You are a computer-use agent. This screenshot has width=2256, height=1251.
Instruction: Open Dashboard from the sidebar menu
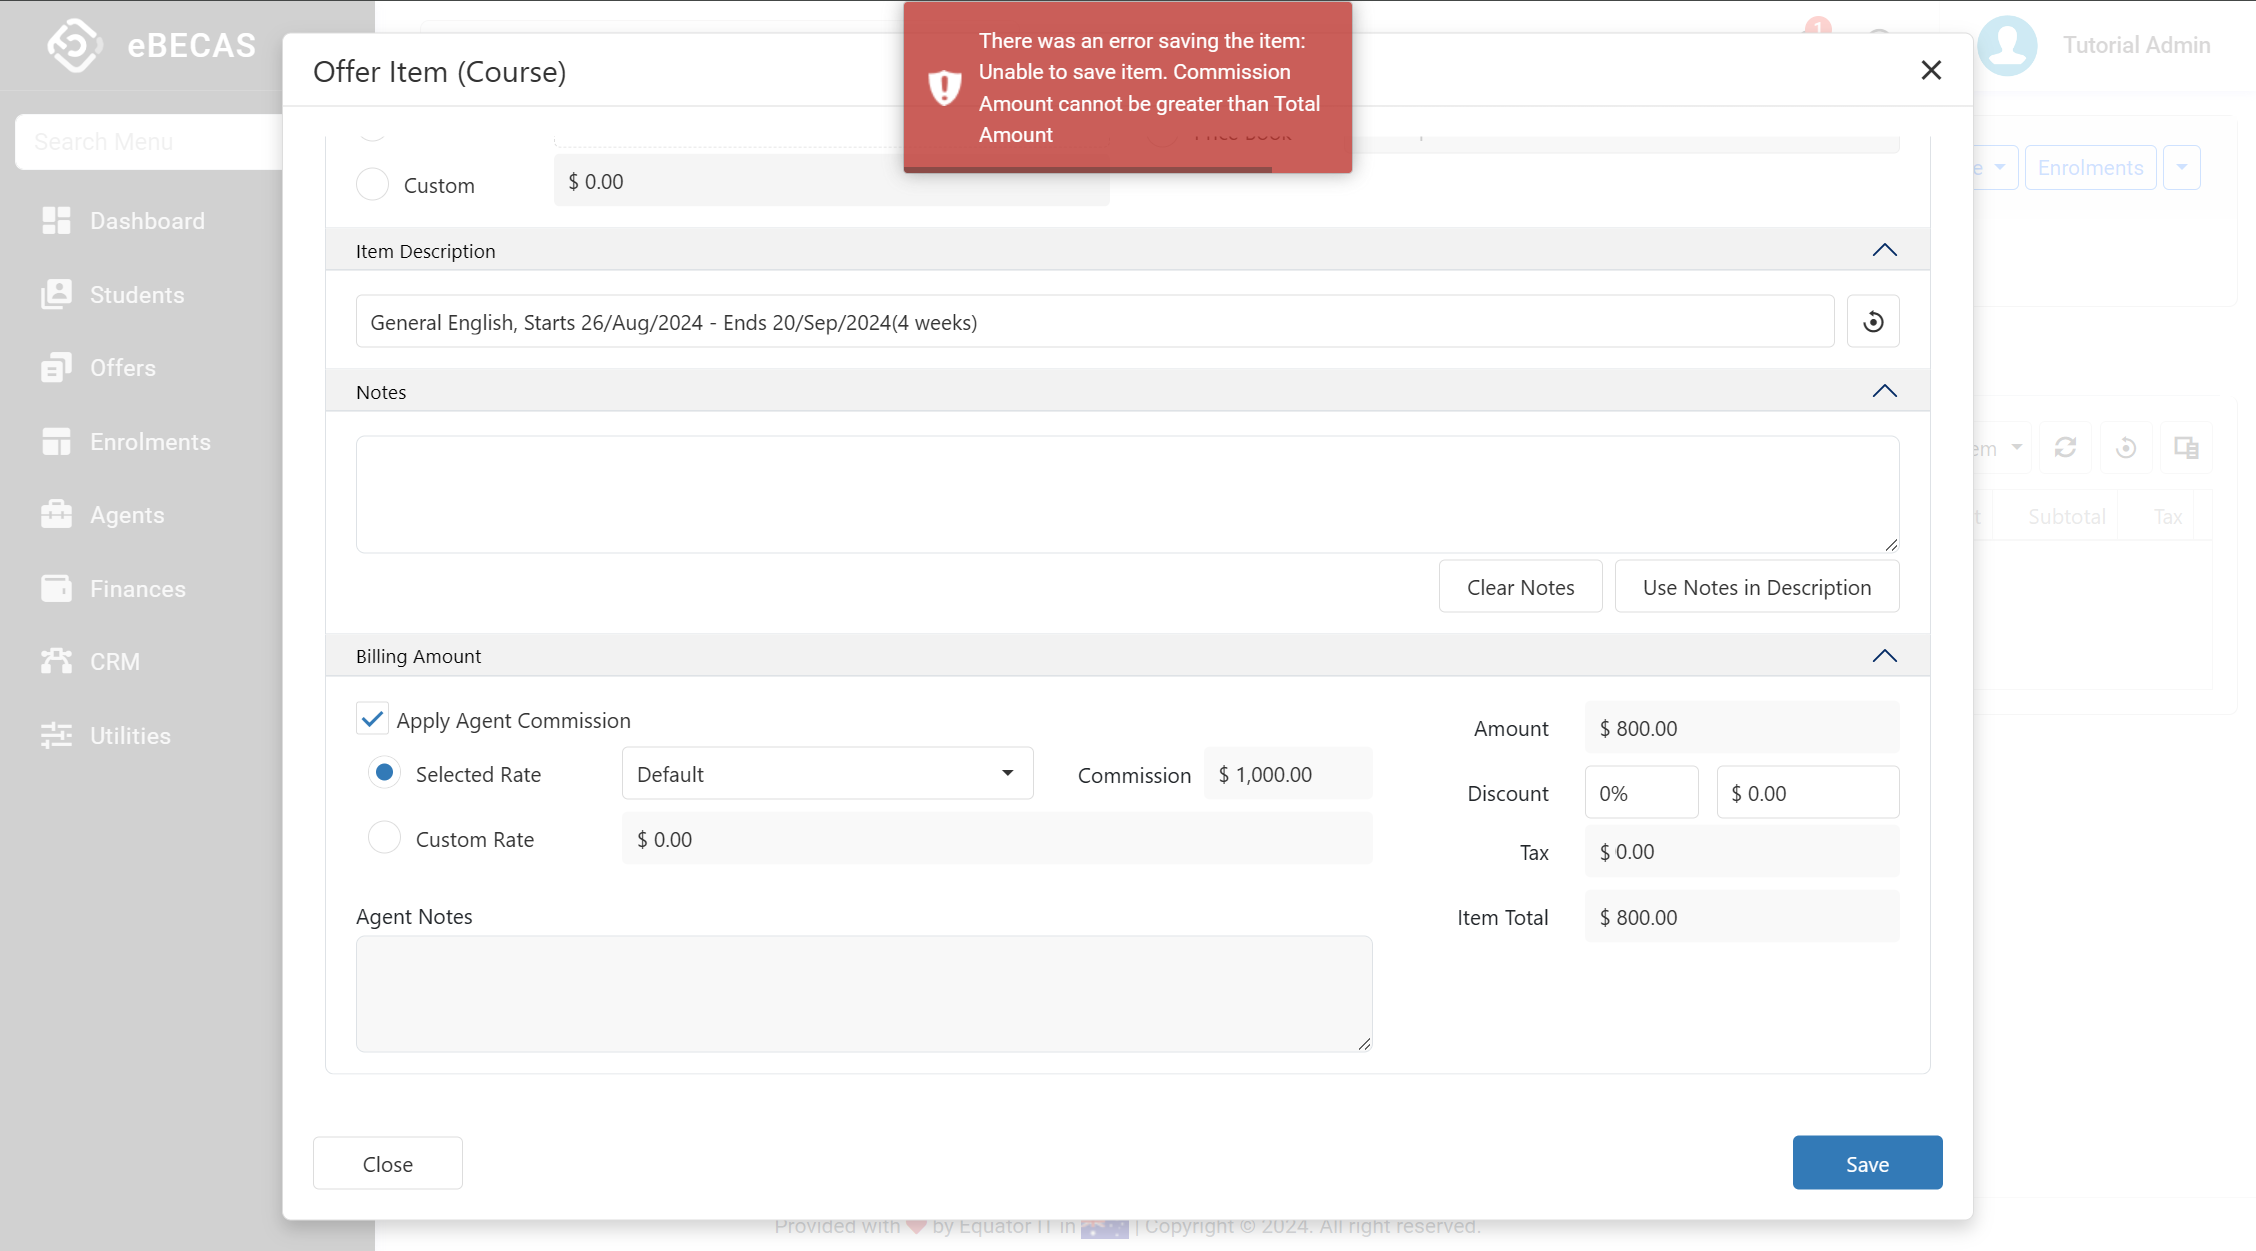[147, 221]
